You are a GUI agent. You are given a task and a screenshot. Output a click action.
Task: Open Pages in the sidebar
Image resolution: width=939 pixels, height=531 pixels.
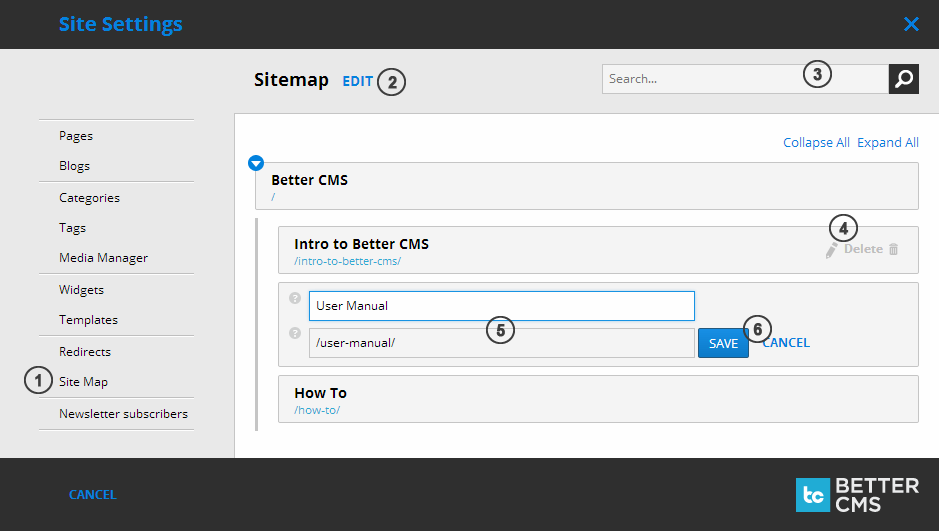coord(76,136)
